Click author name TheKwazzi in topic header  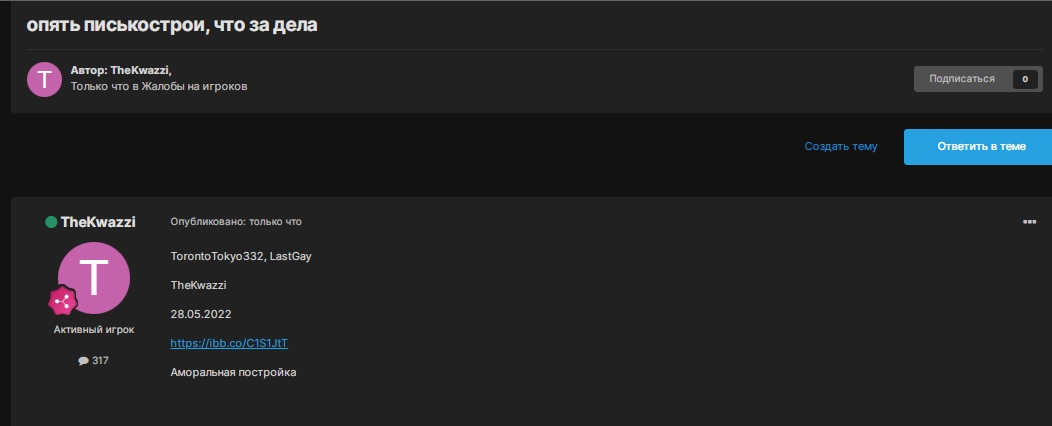pos(140,71)
